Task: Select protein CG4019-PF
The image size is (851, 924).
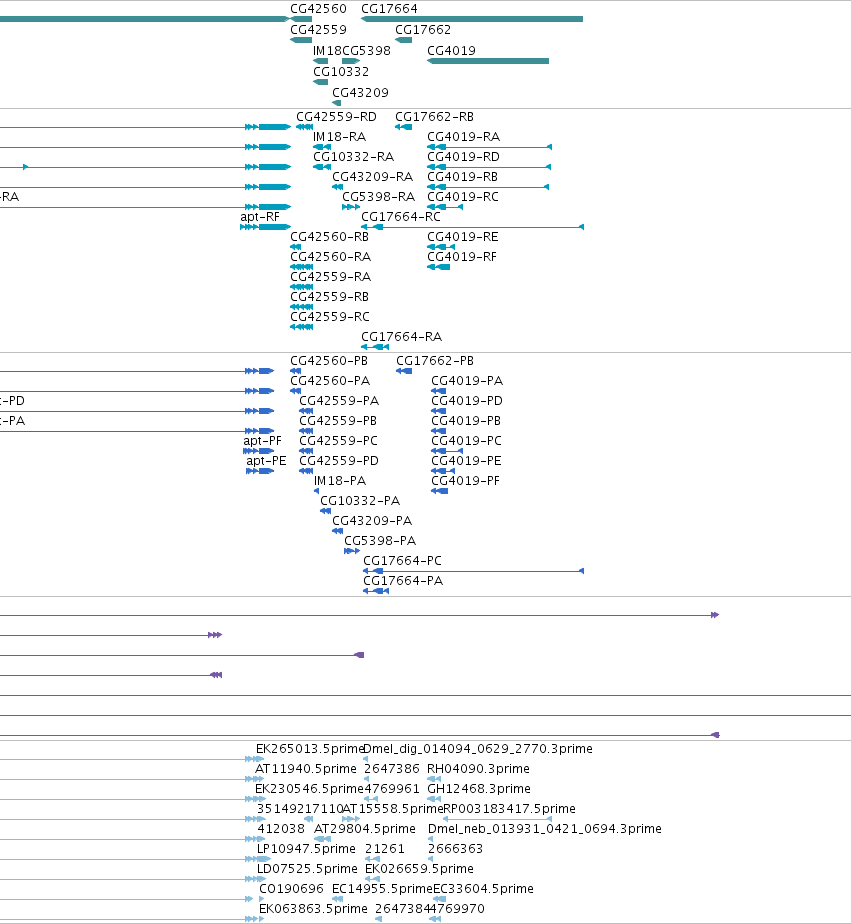Action: tap(466, 481)
